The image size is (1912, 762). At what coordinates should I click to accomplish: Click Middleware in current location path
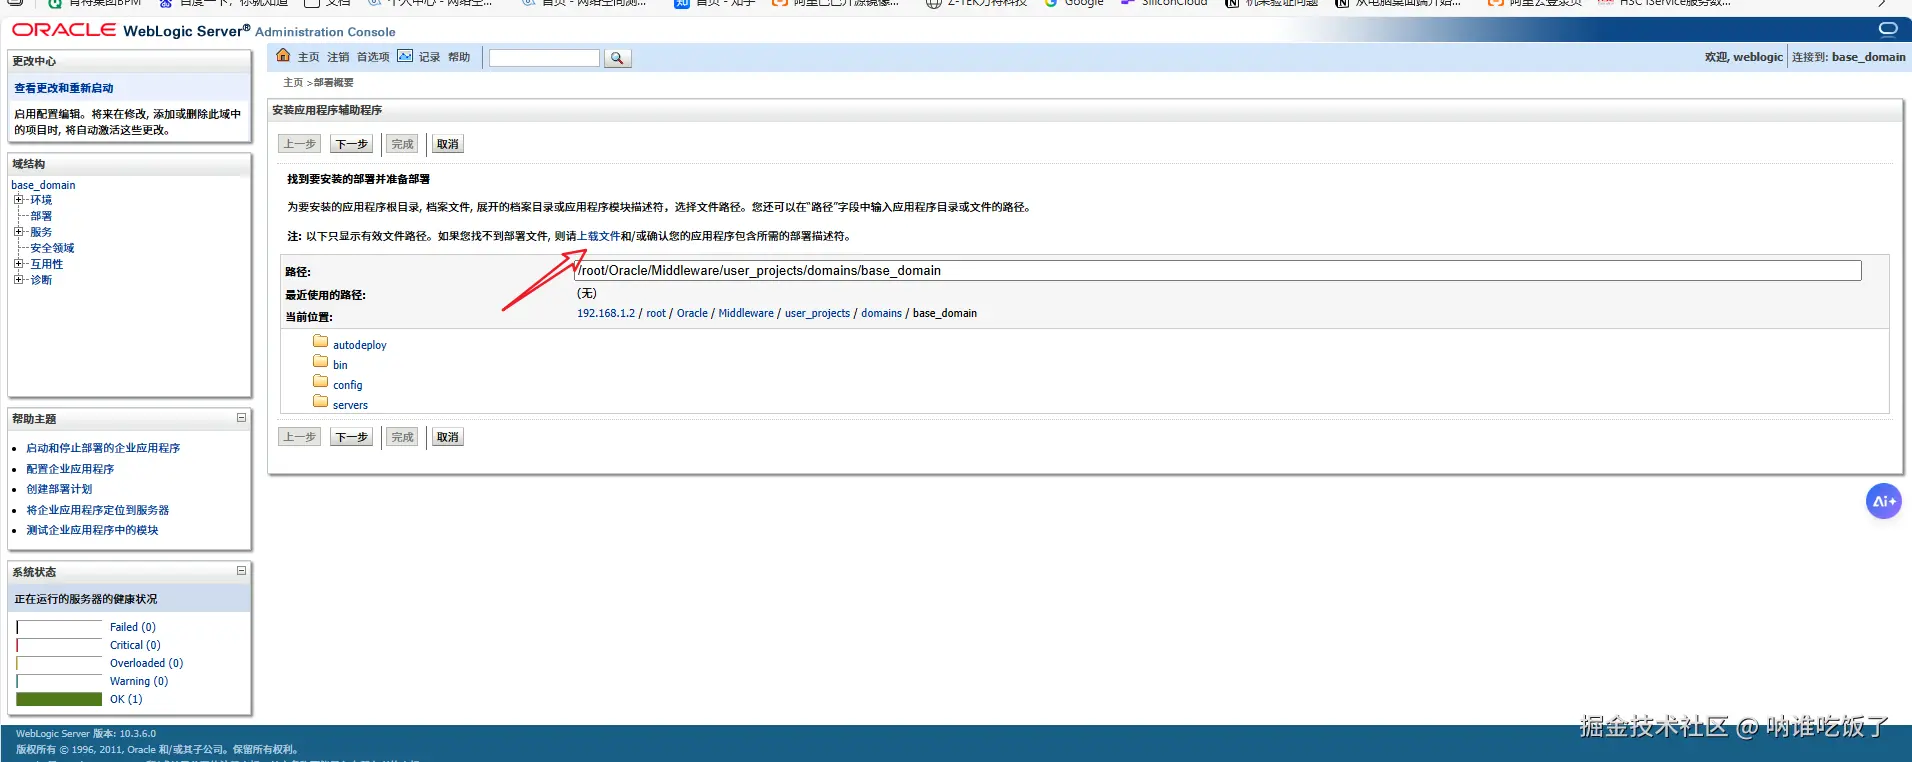coord(746,313)
